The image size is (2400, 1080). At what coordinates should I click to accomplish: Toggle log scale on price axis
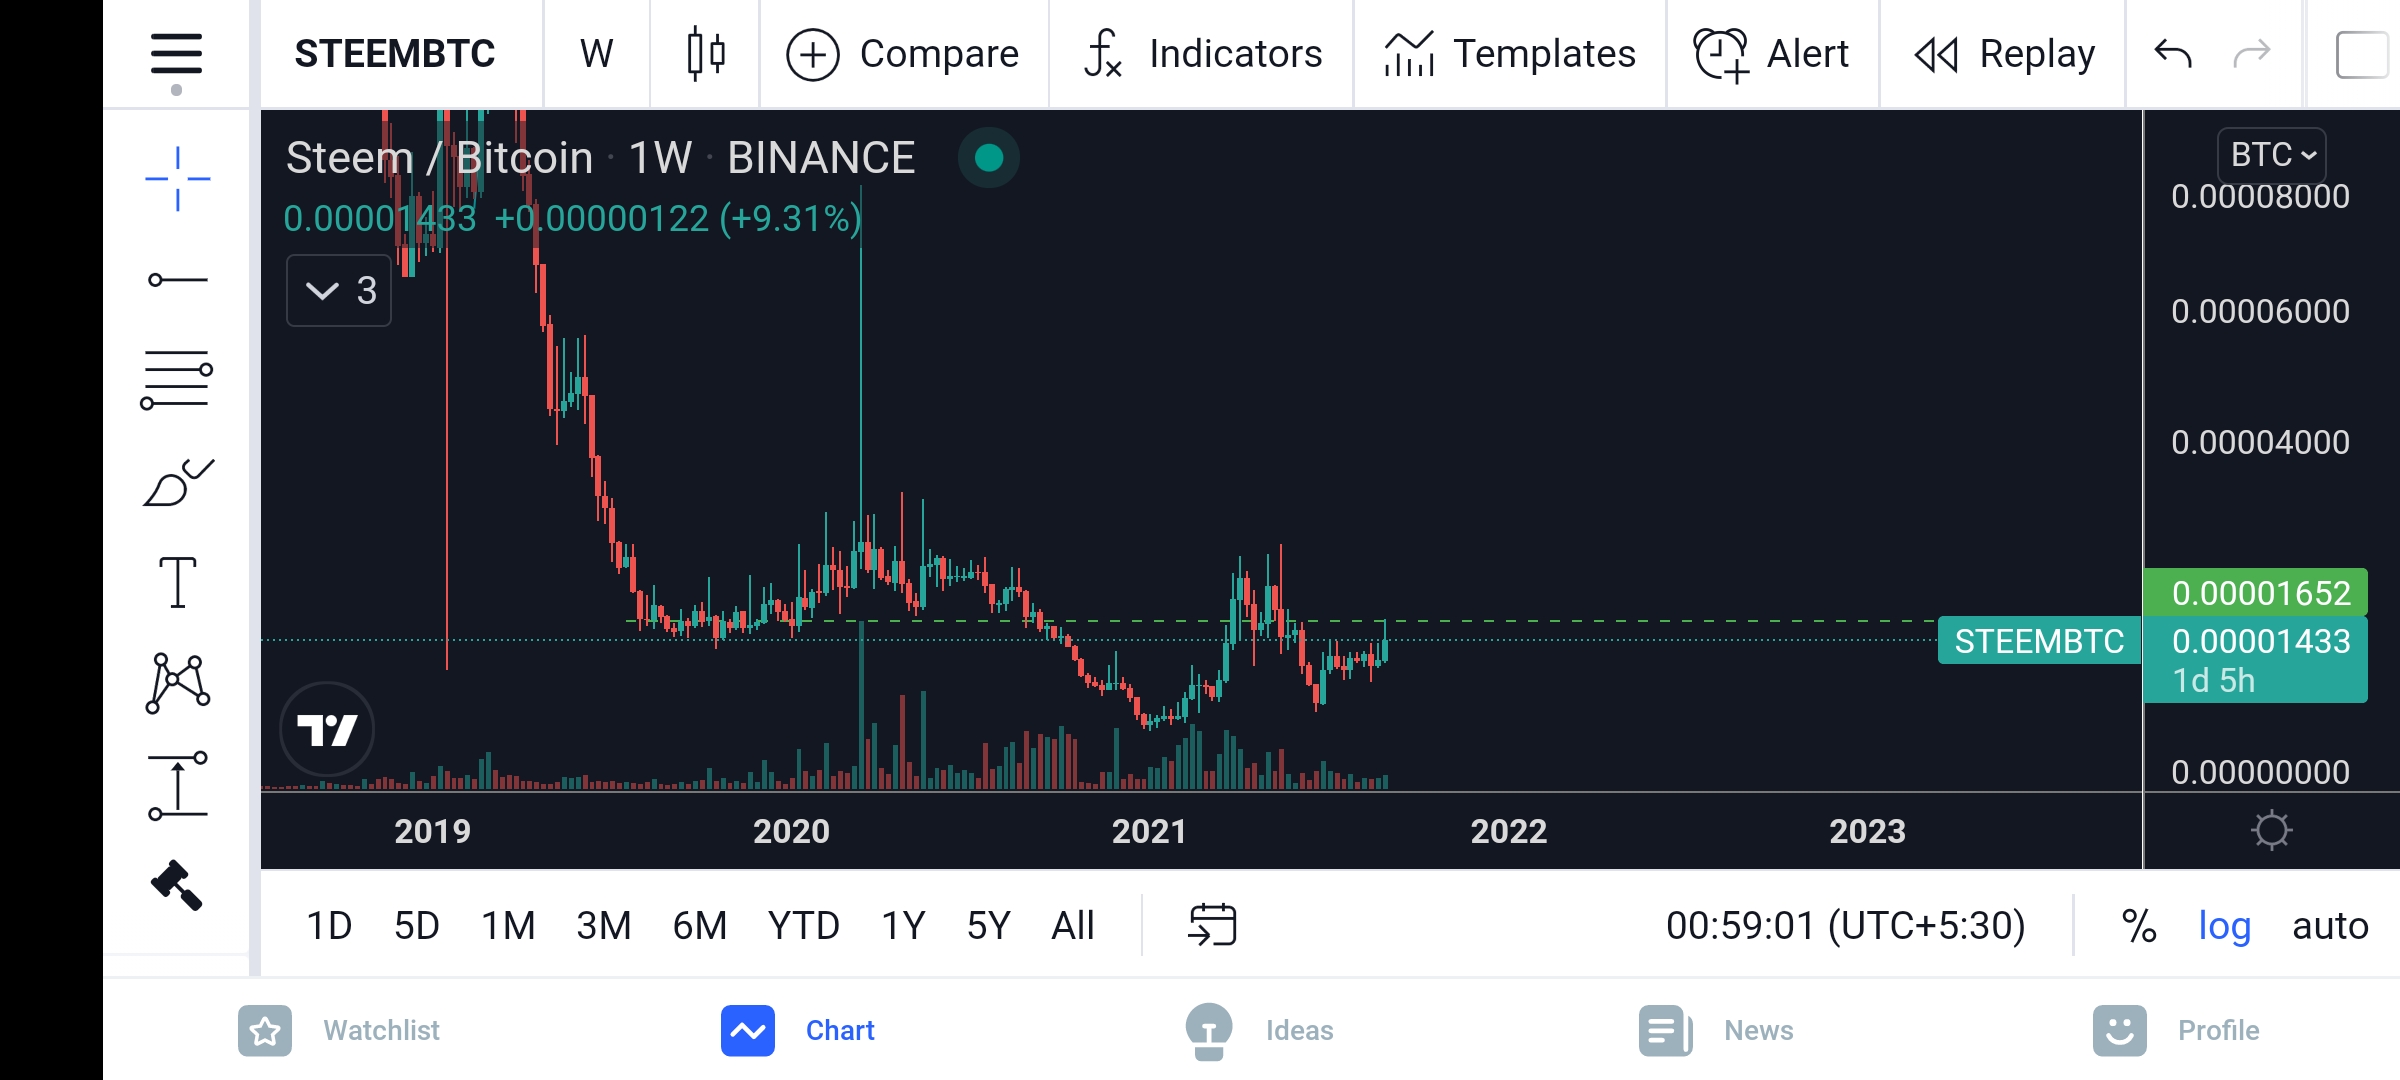2224,926
